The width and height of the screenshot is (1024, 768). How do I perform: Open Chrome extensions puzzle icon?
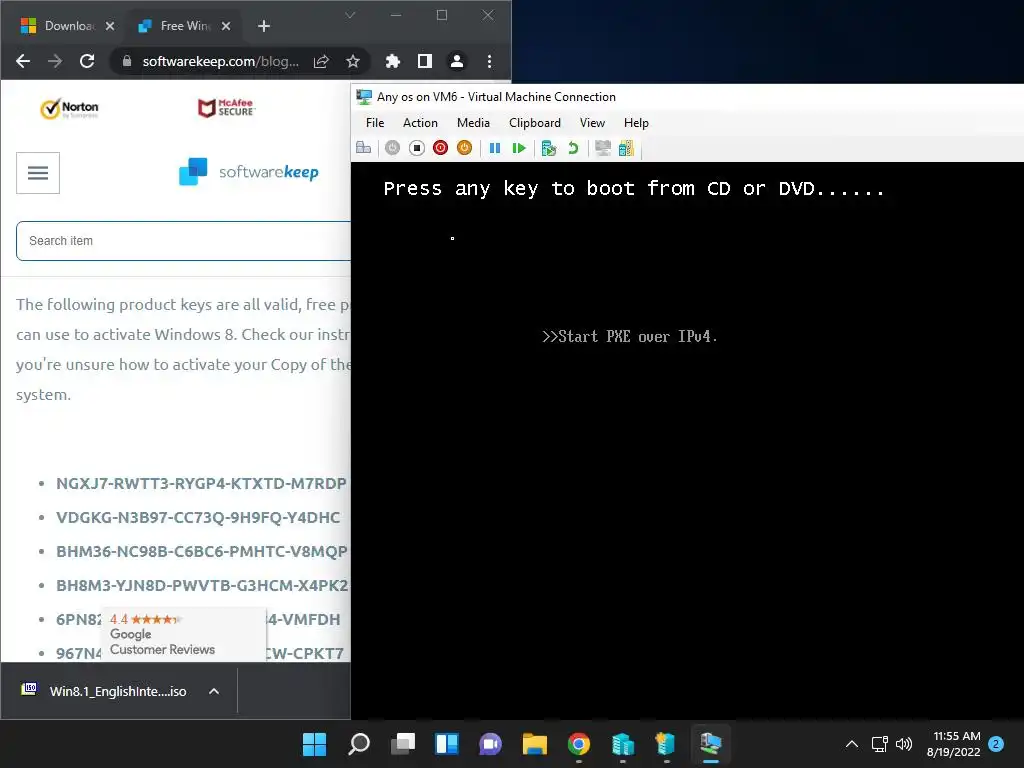tap(392, 61)
